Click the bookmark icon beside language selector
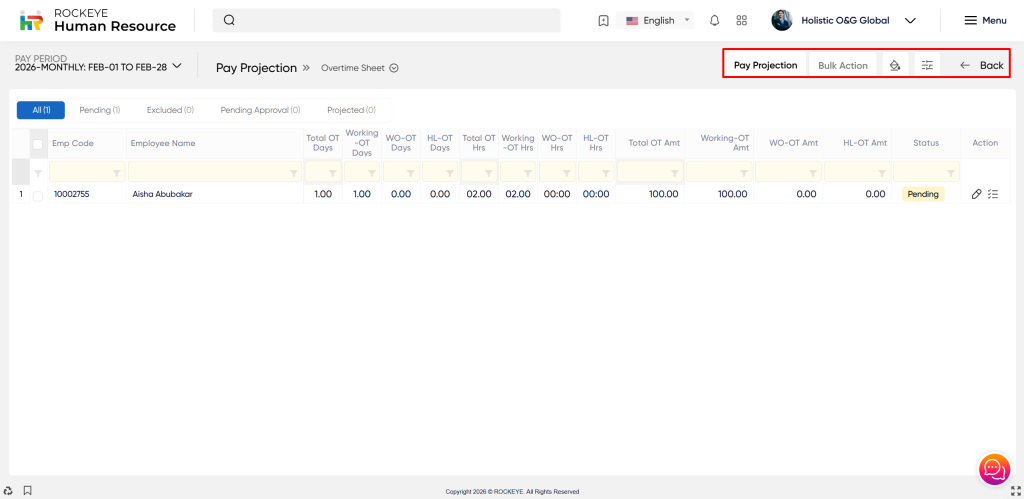Image resolution: width=1024 pixels, height=499 pixels. [603, 20]
